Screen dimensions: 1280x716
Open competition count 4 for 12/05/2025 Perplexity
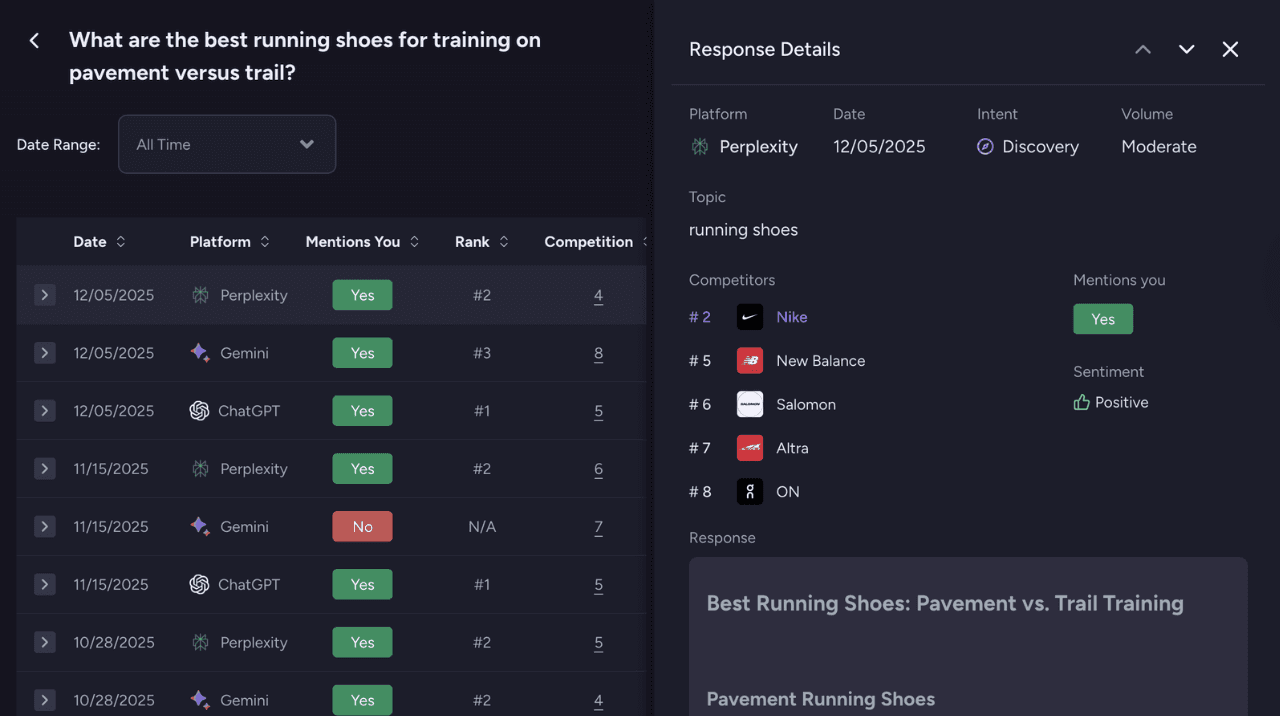[x=598, y=295]
